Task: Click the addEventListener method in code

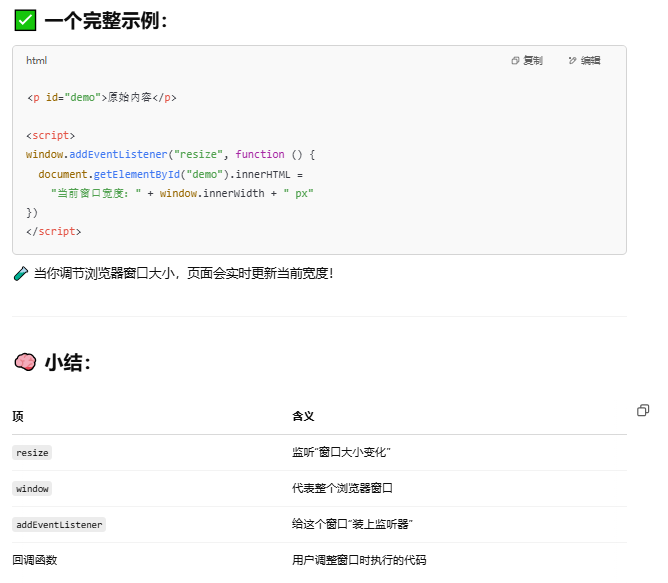Action: coord(118,154)
